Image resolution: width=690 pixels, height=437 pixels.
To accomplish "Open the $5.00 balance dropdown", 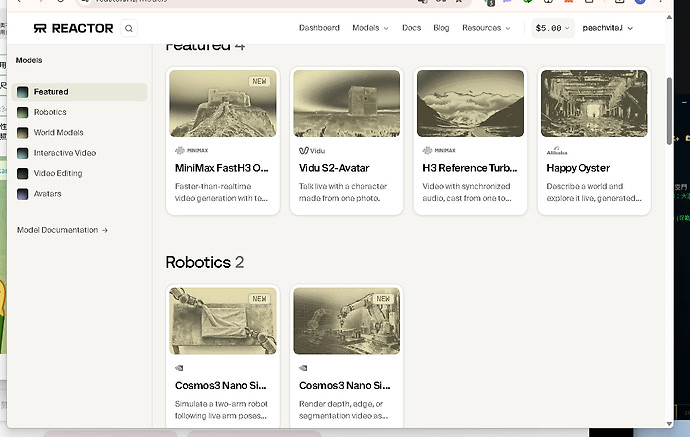I will click(552, 28).
